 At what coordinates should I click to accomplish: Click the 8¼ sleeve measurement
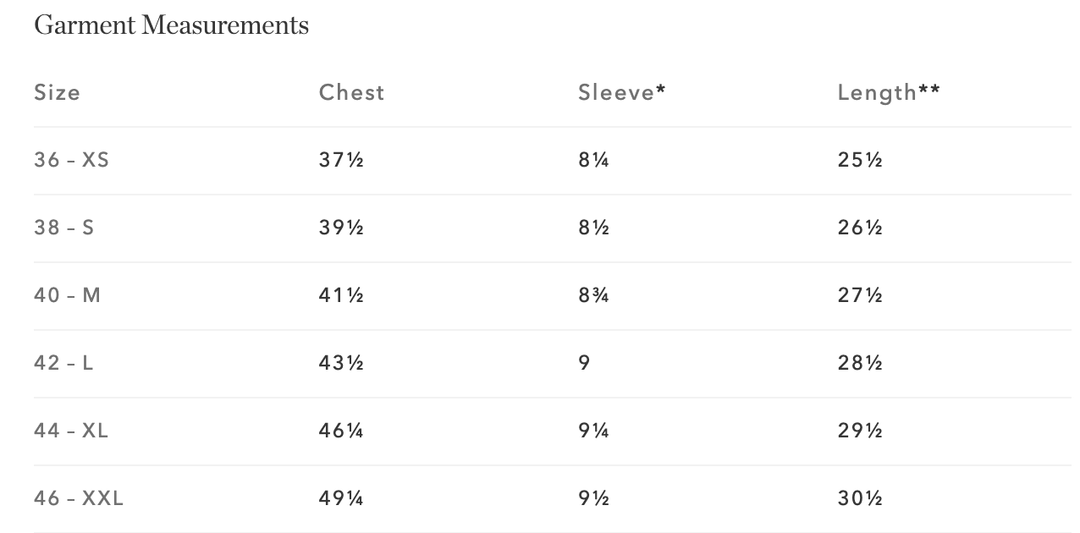[x=594, y=160]
